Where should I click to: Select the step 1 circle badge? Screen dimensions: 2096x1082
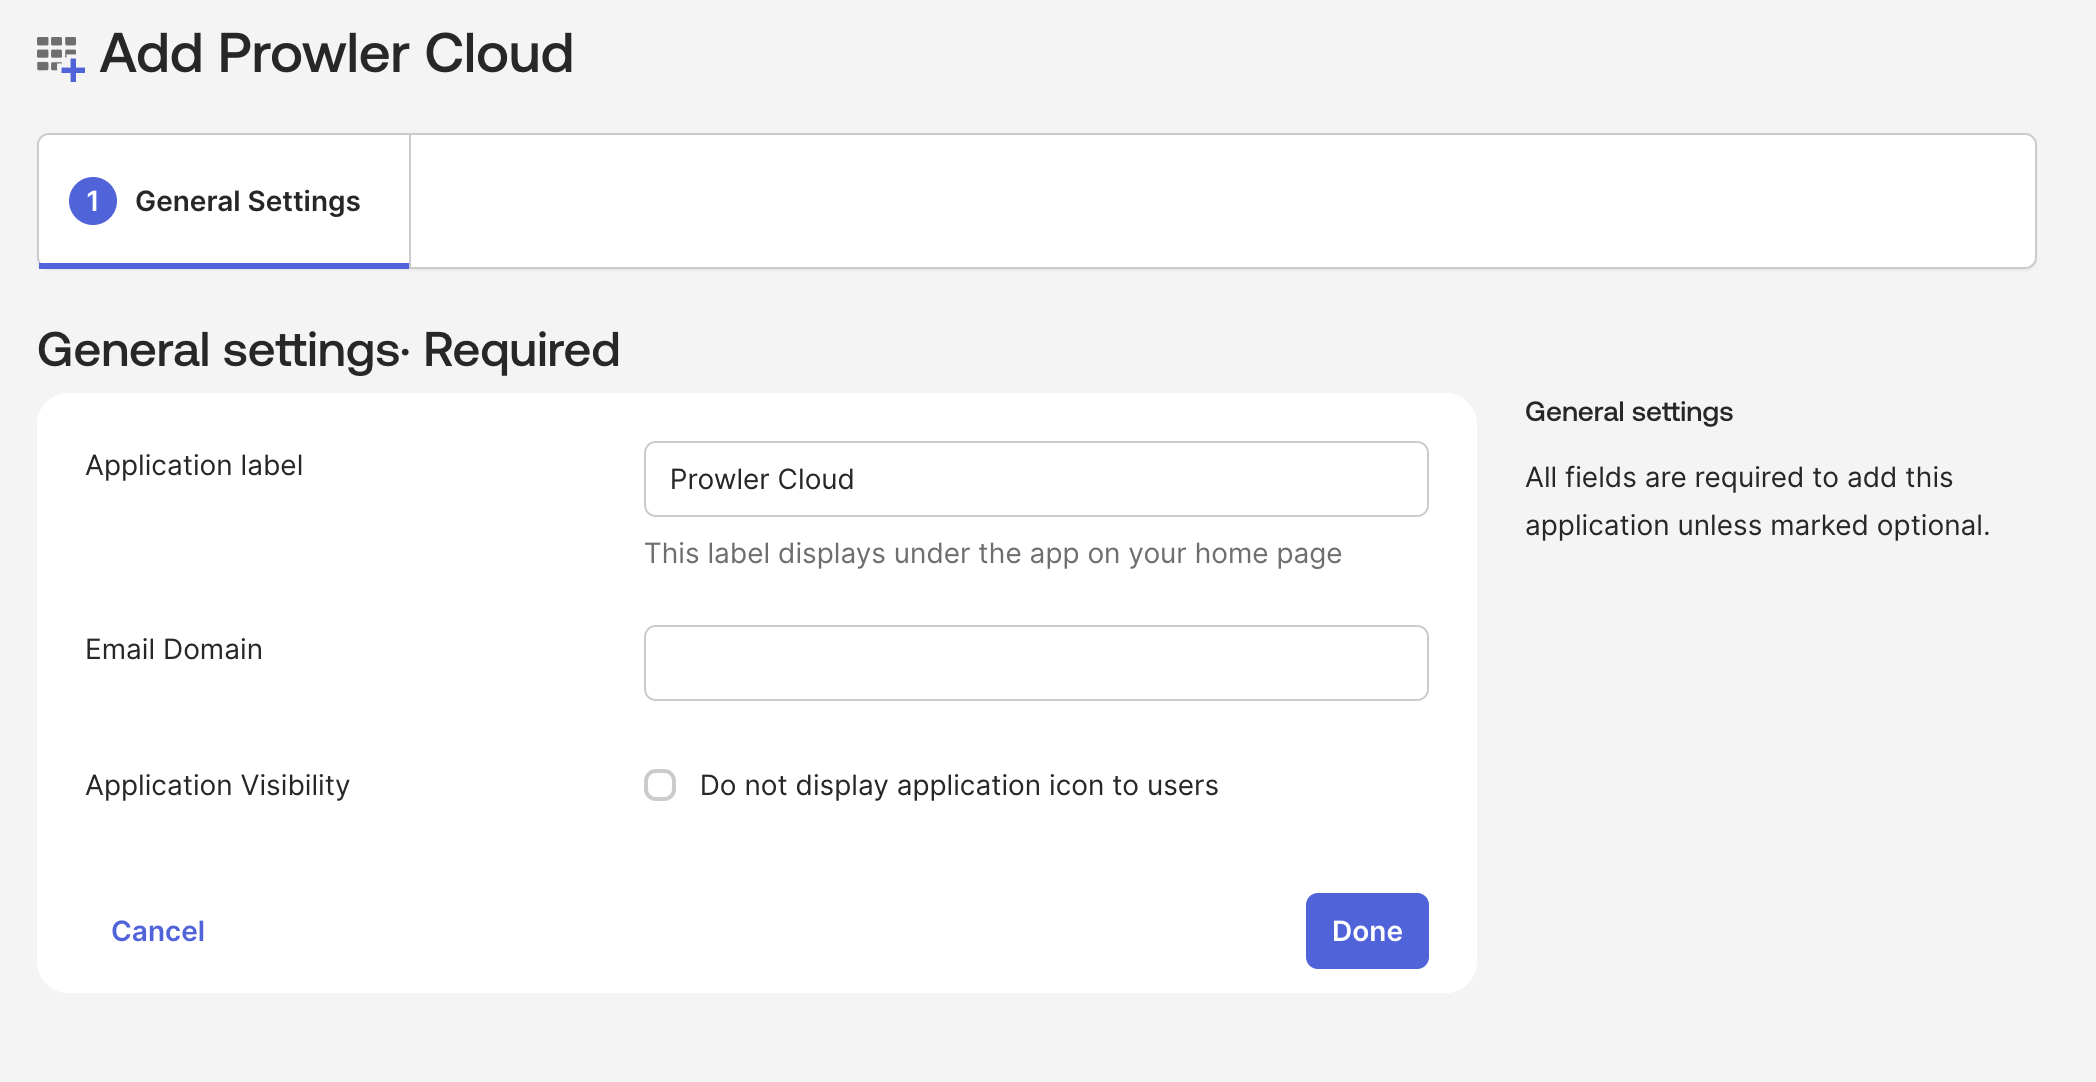pyautogui.click(x=93, y=201)
